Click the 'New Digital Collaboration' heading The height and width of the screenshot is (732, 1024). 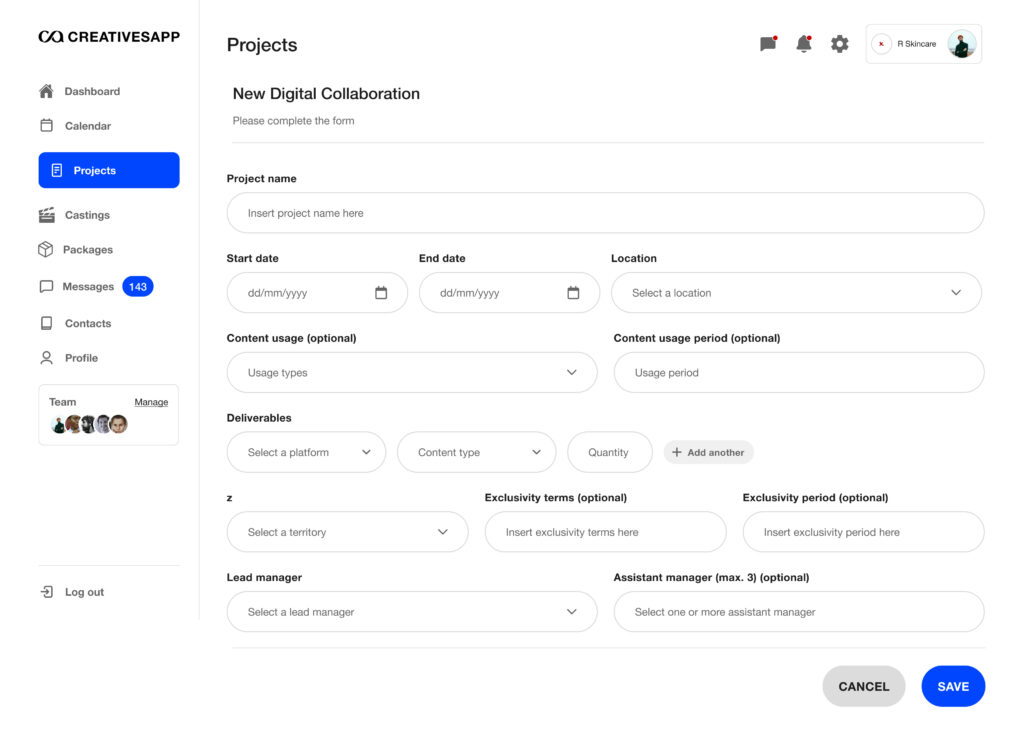(327, 93)
